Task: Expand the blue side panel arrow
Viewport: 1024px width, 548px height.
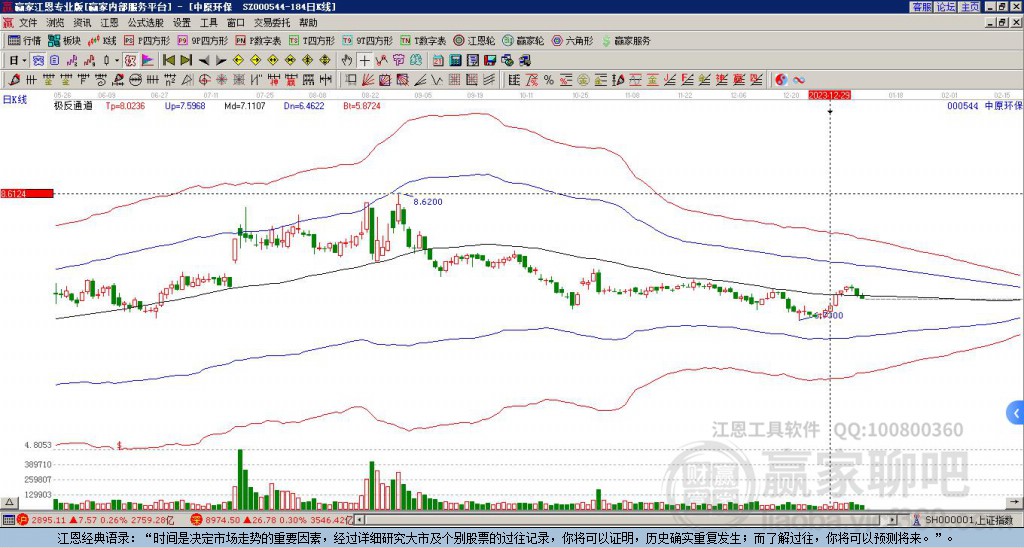Action: coord(1016,413)
